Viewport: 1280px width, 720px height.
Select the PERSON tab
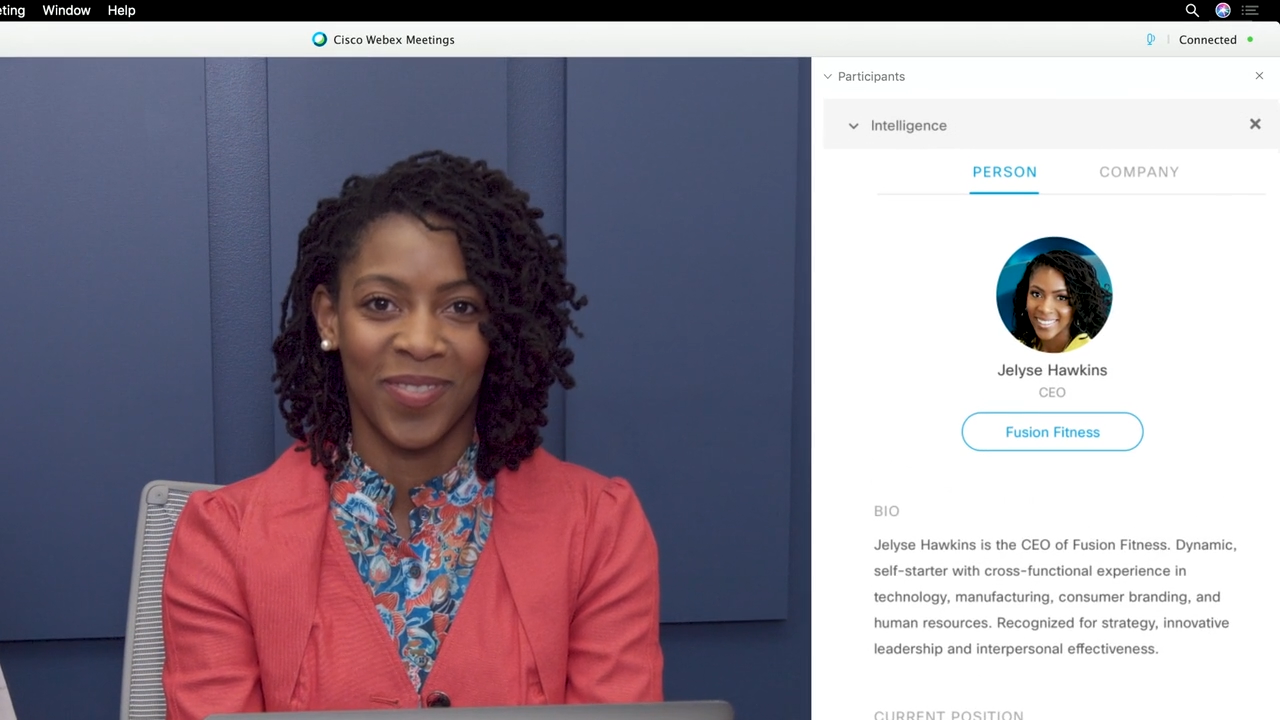pyautogui.click(x=1004, y=171)
